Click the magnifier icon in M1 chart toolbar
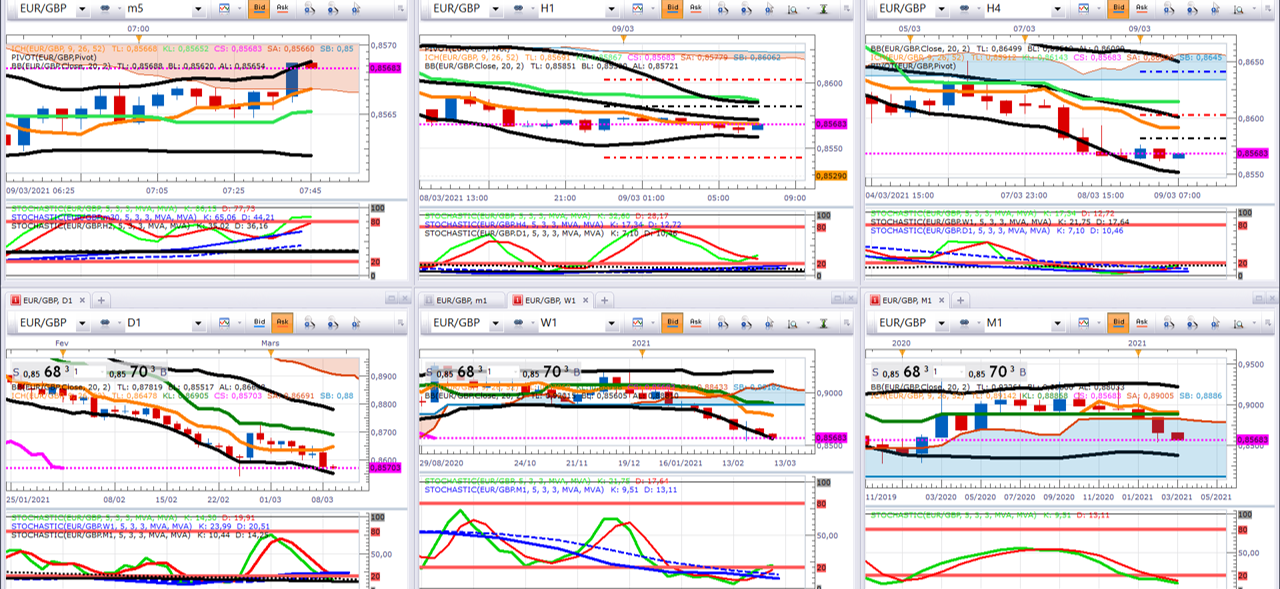The height and width of the screenshot is (589, 1280). [x=1238, y=322]
